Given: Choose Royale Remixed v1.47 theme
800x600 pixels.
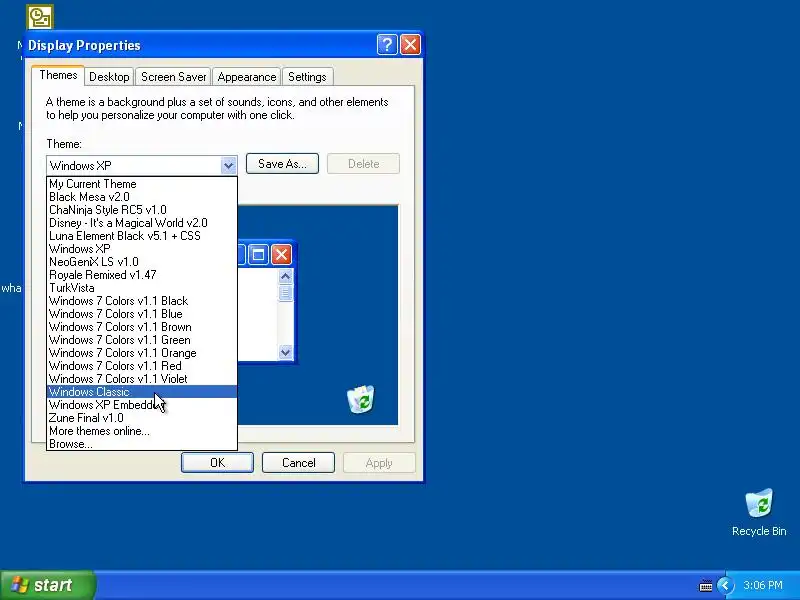Looking at the screenshot, I should pos(142,275).
